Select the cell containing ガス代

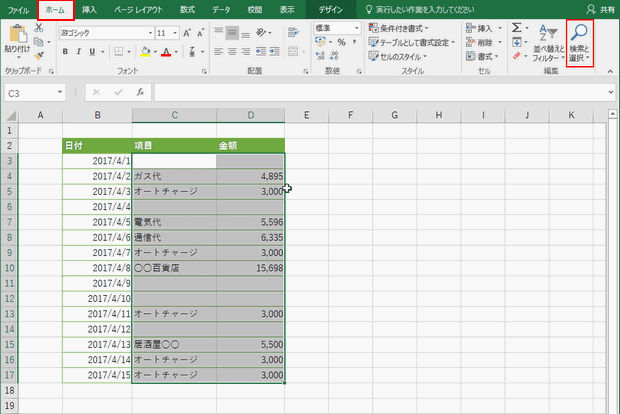point(174,176)
